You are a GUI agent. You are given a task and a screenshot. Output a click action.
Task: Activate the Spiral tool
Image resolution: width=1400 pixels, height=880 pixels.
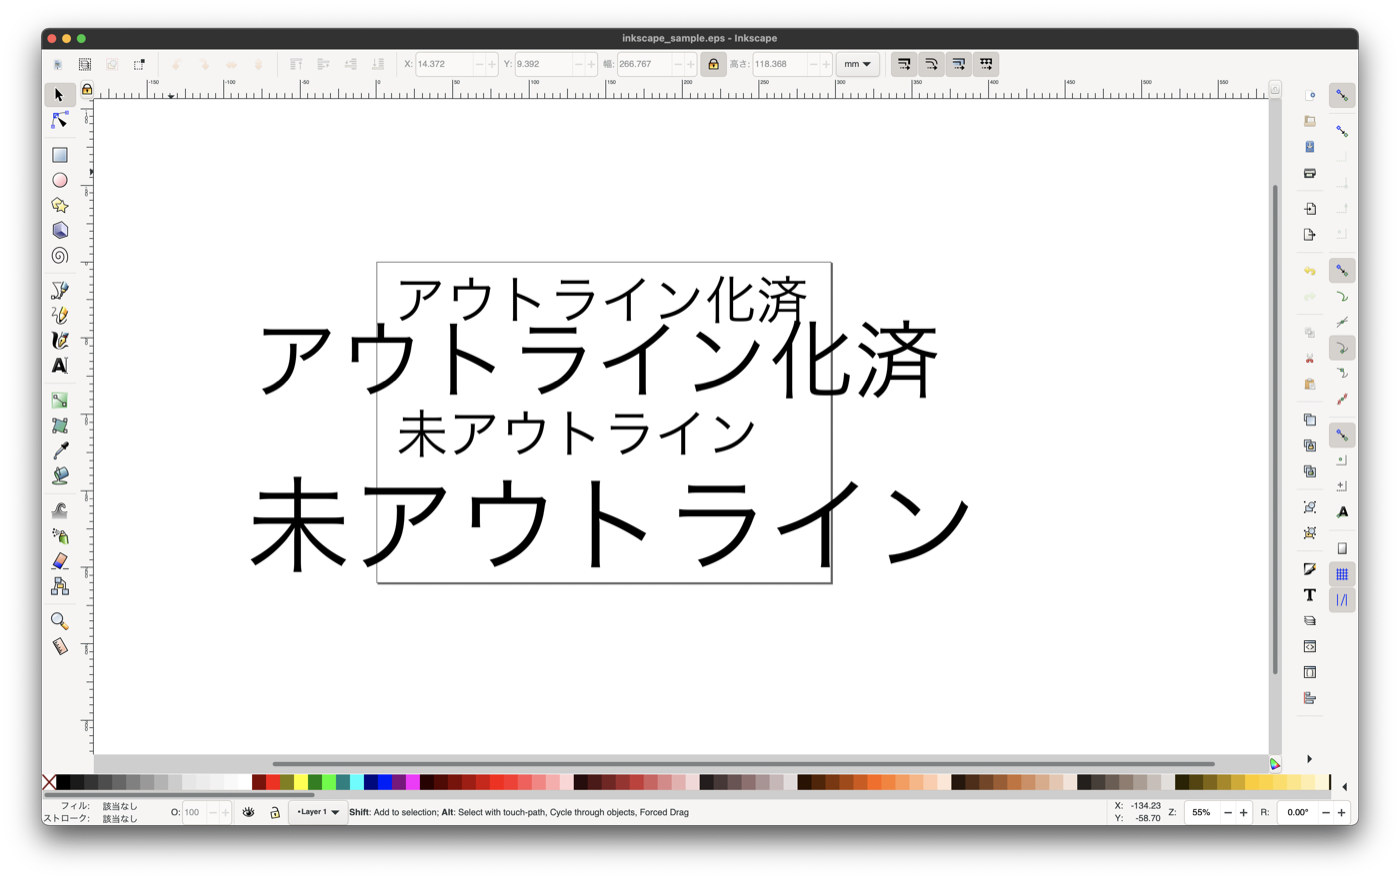pos(60,256)
